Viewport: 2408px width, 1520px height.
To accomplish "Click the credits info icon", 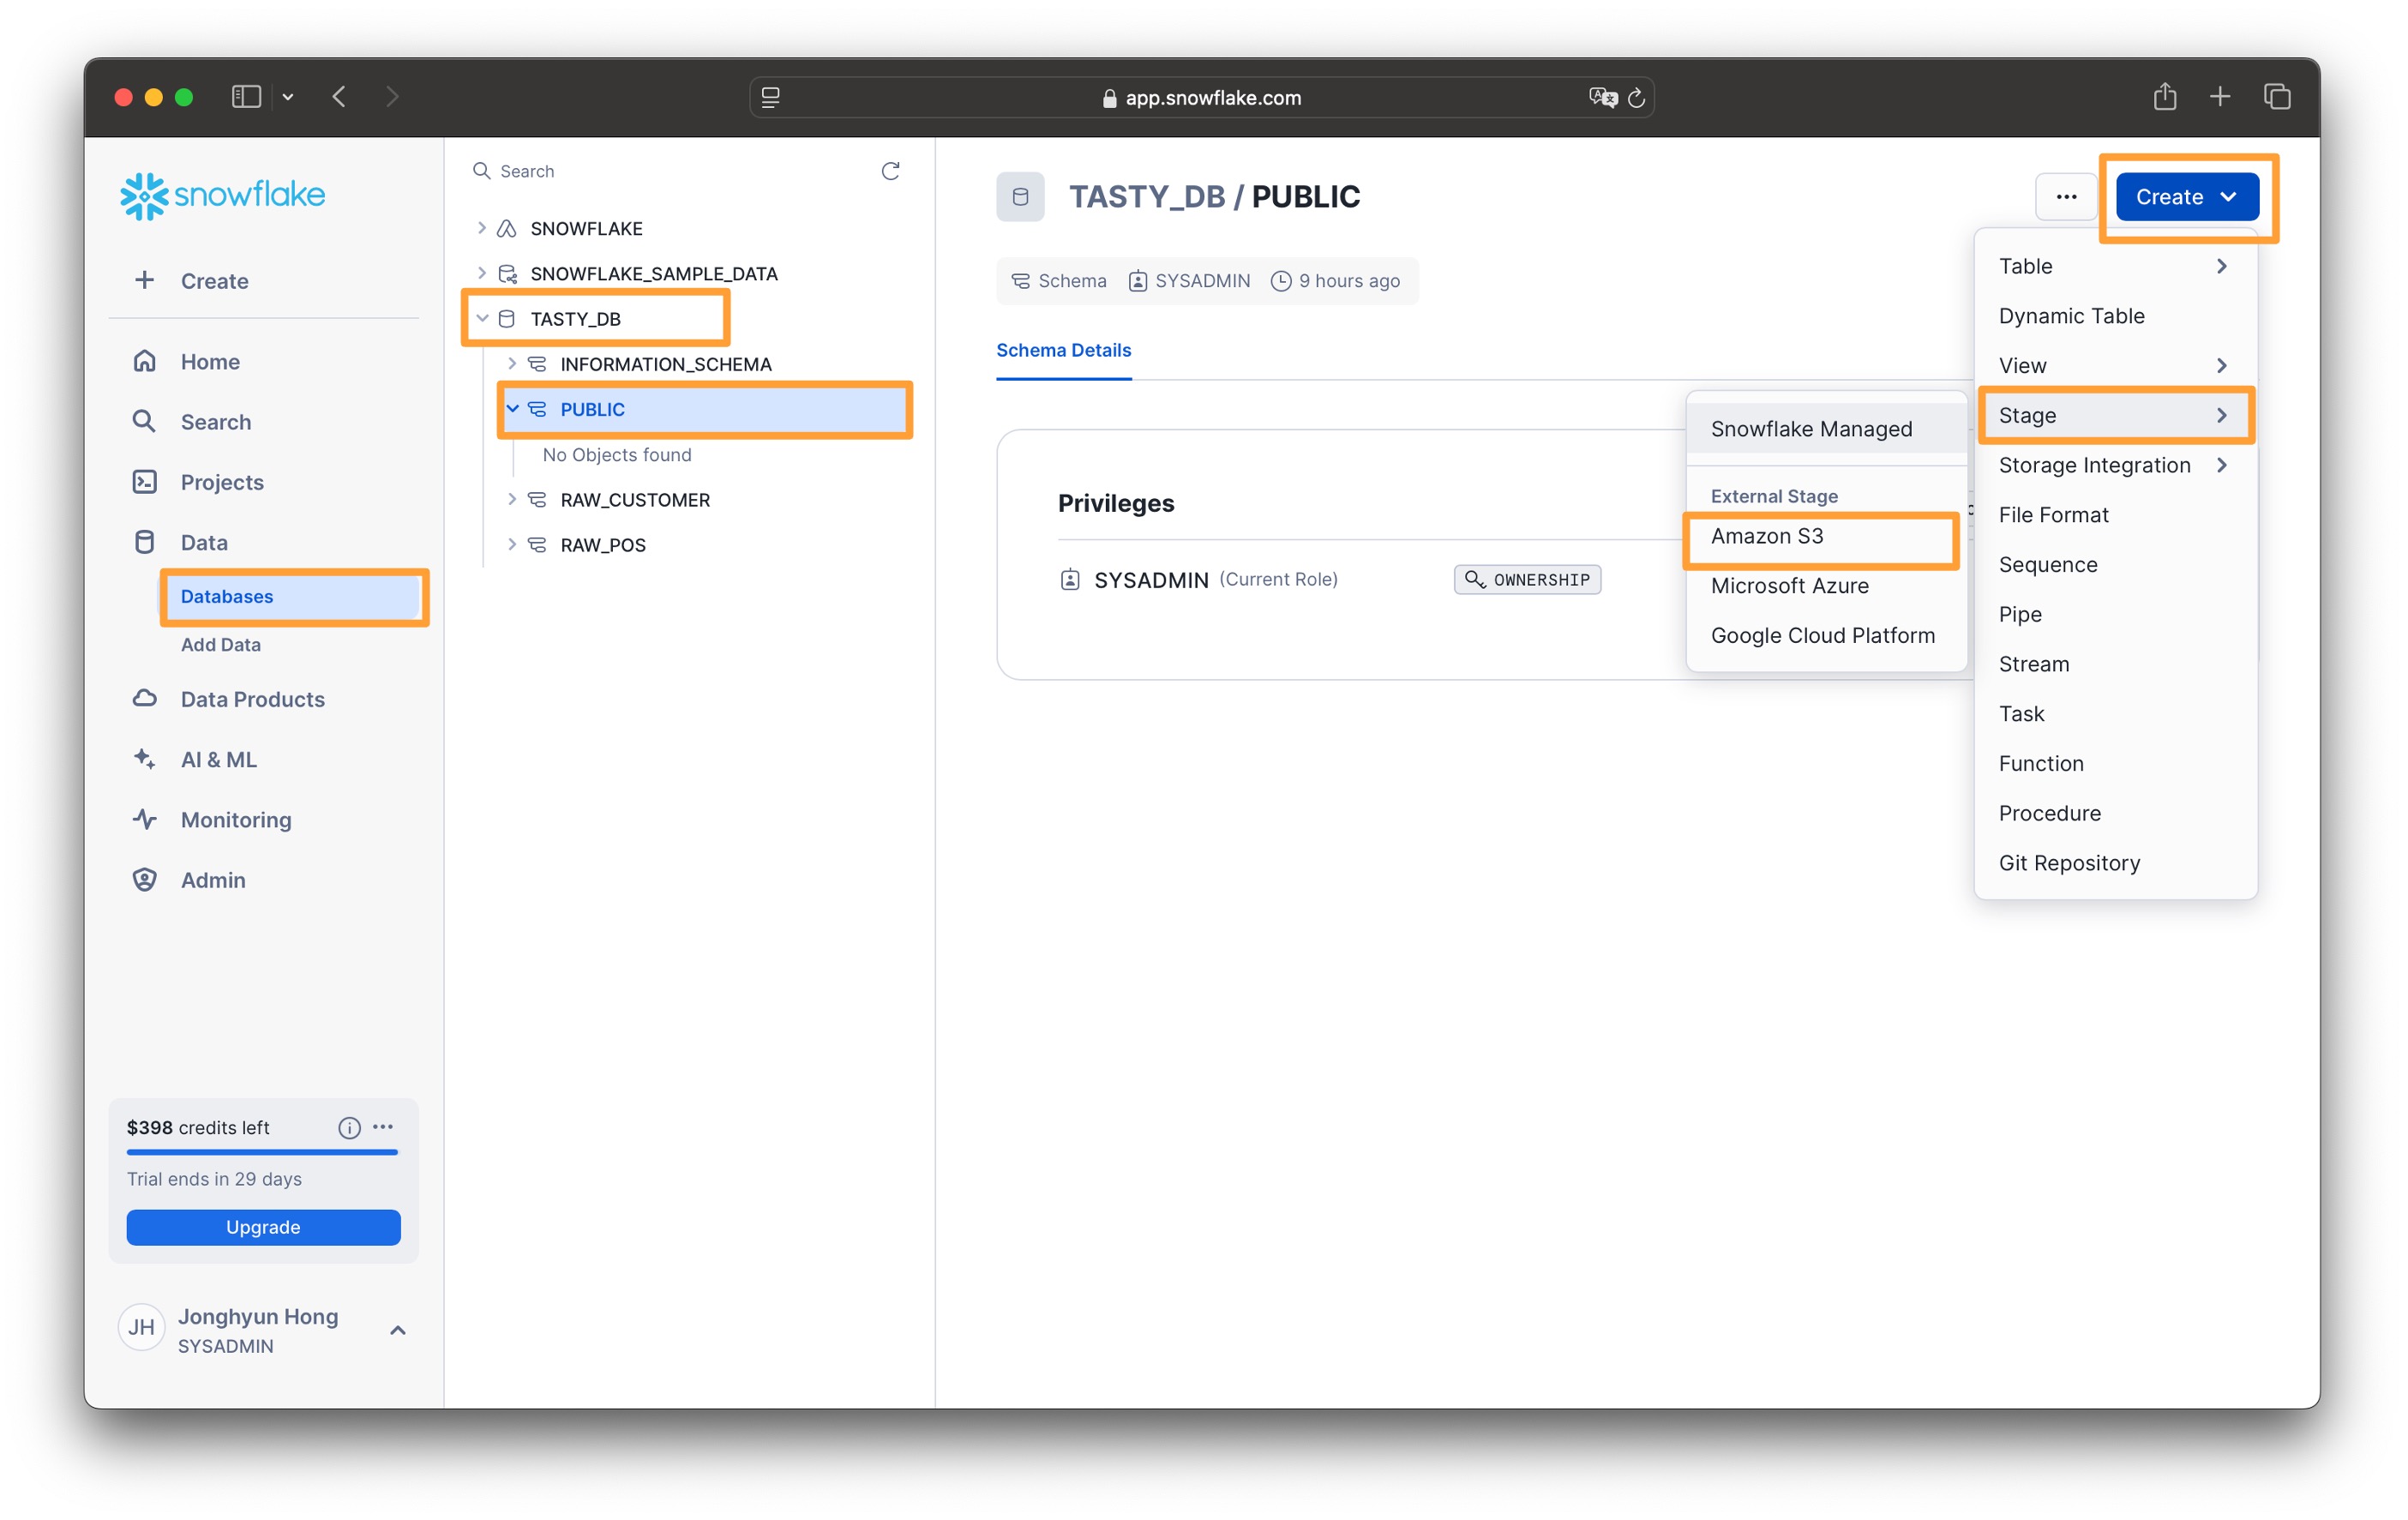I will click(x=349, y=1127).
